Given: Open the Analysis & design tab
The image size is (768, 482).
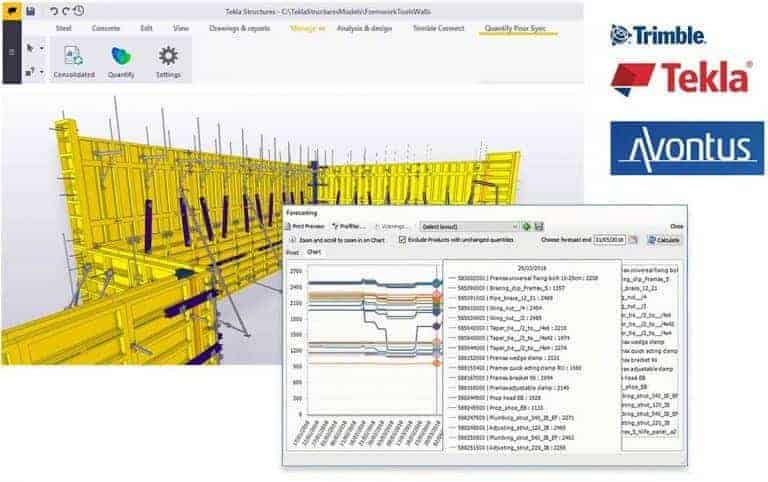Looking at the screenshot, I should [364, 28].
